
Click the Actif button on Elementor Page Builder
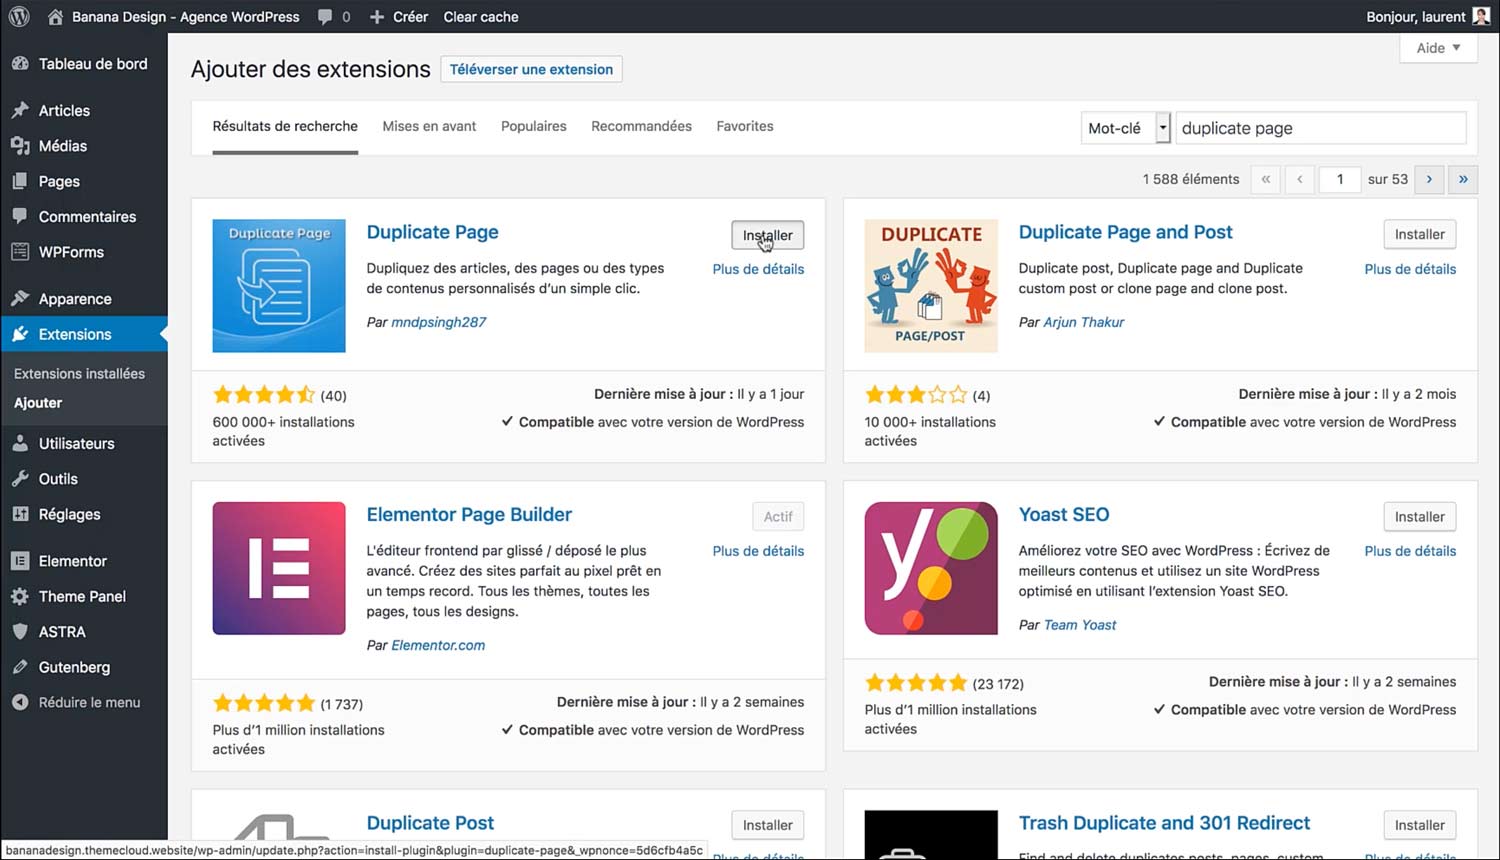pyautogui.click(x=778, y=517)
